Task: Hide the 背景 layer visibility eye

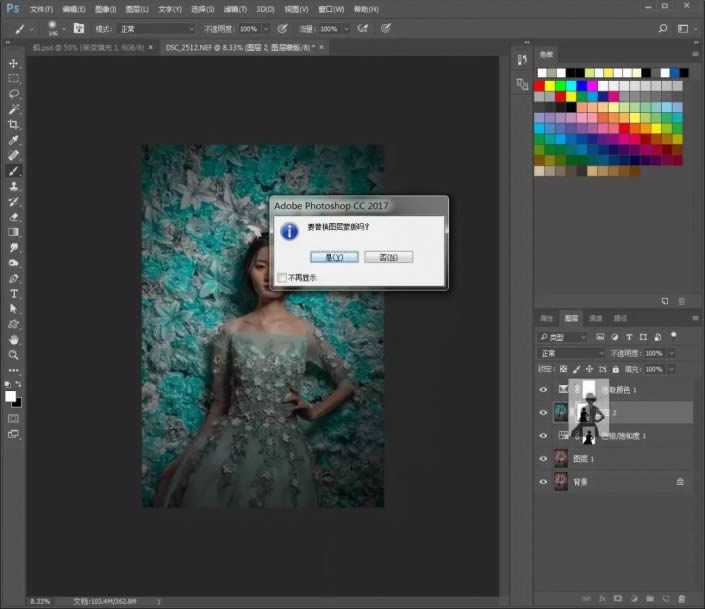Action: [544, 482]
